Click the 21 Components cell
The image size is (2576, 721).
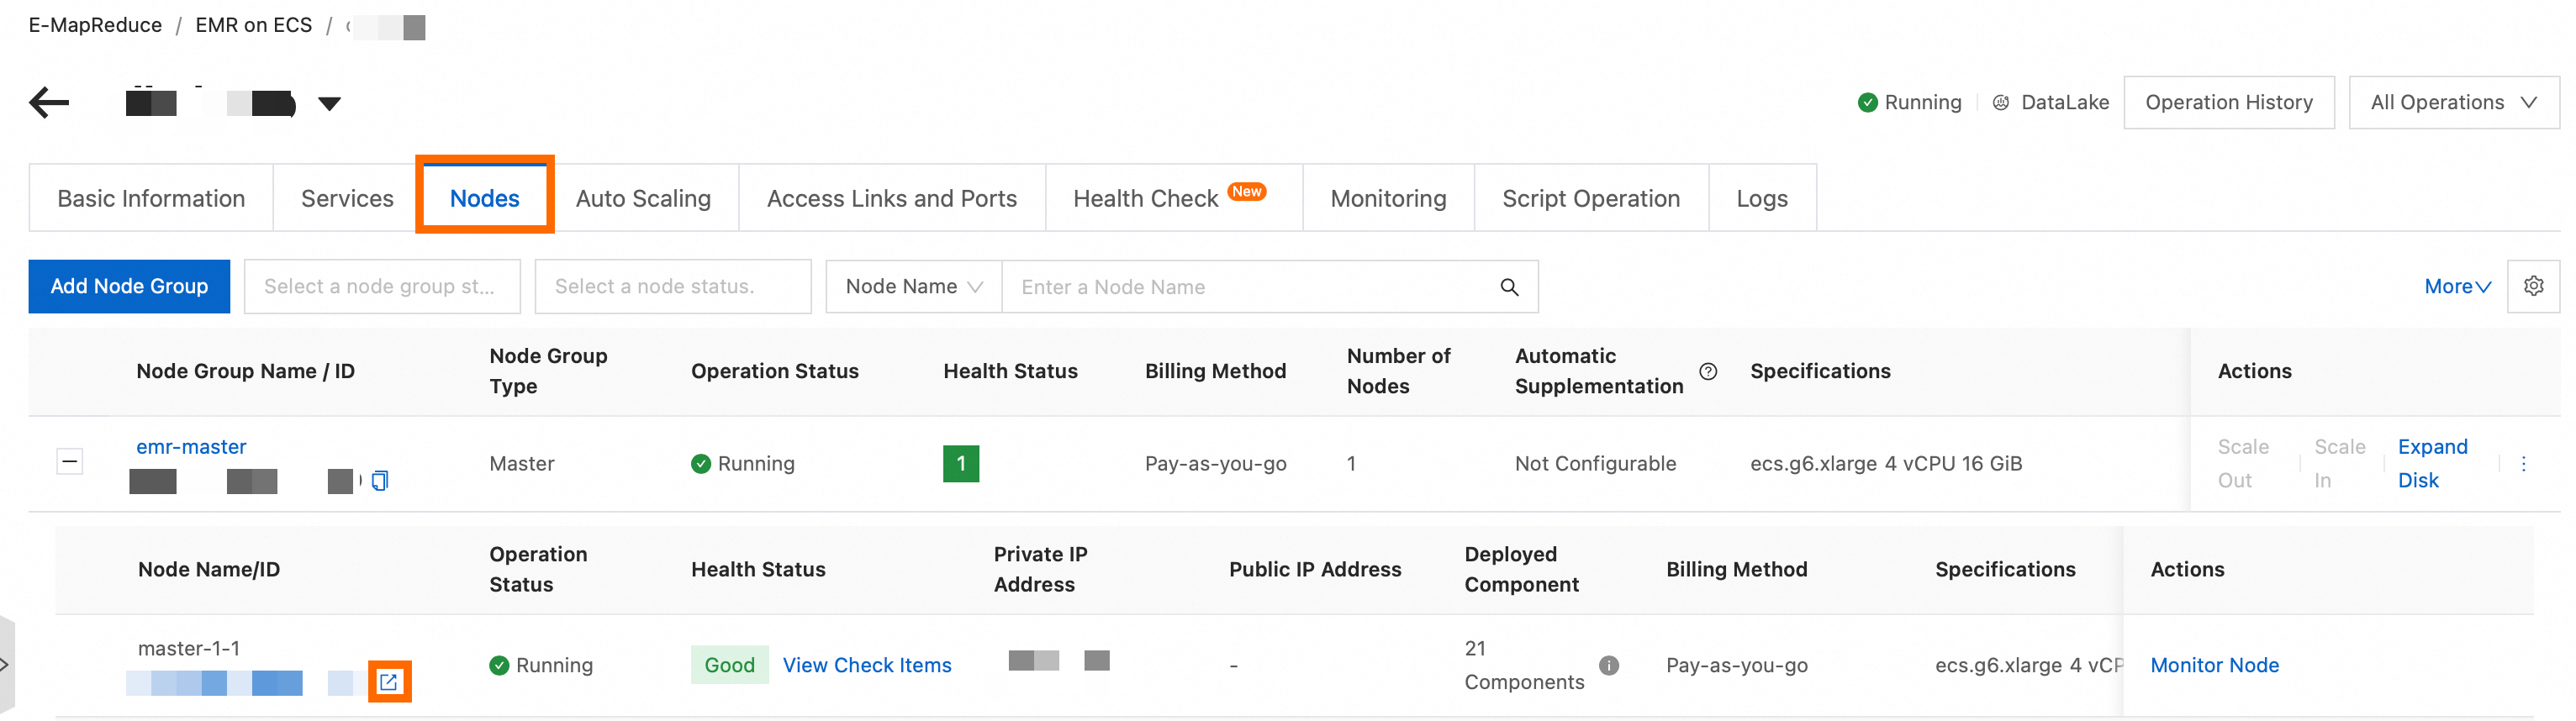coord(1524,665)
